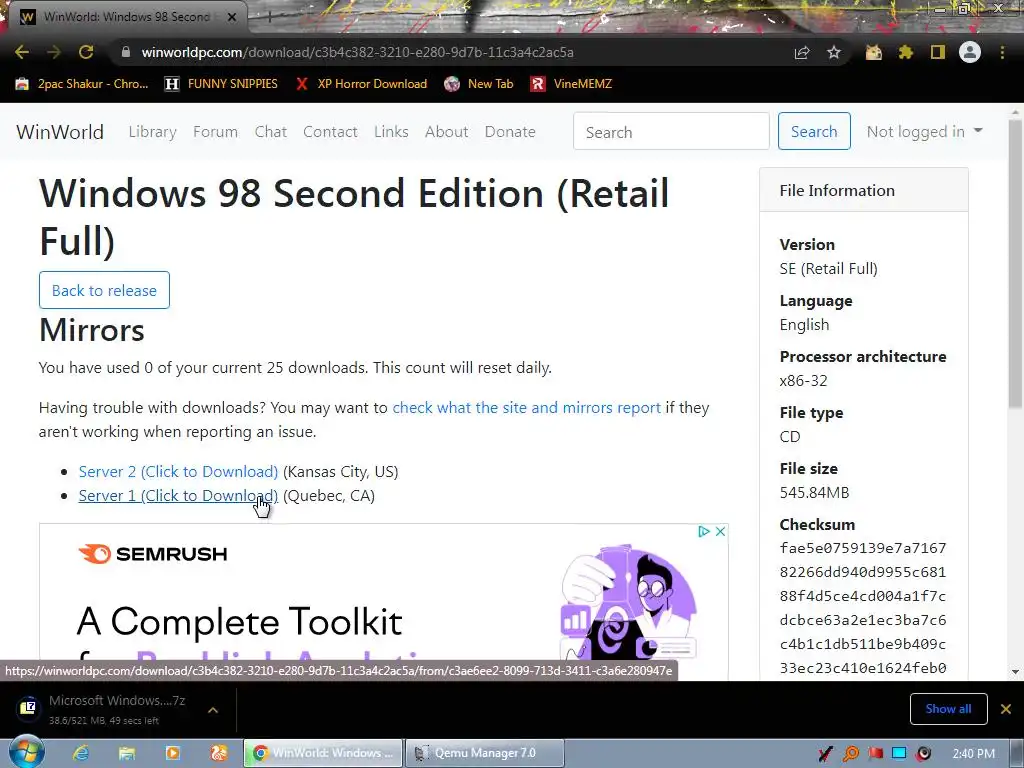Share this page via the share icon

pos(802,52)
